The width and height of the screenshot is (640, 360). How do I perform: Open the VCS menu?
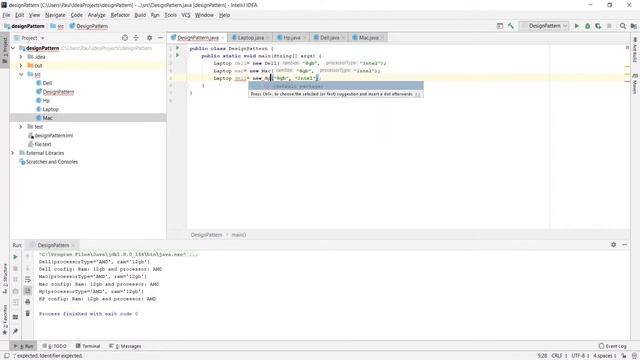point(186,15)
